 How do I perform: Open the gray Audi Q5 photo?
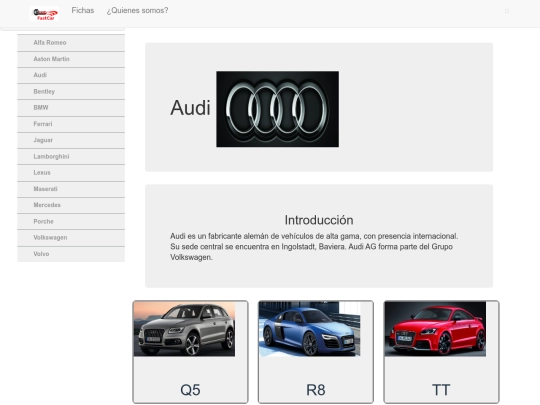(x=185, y=329)
